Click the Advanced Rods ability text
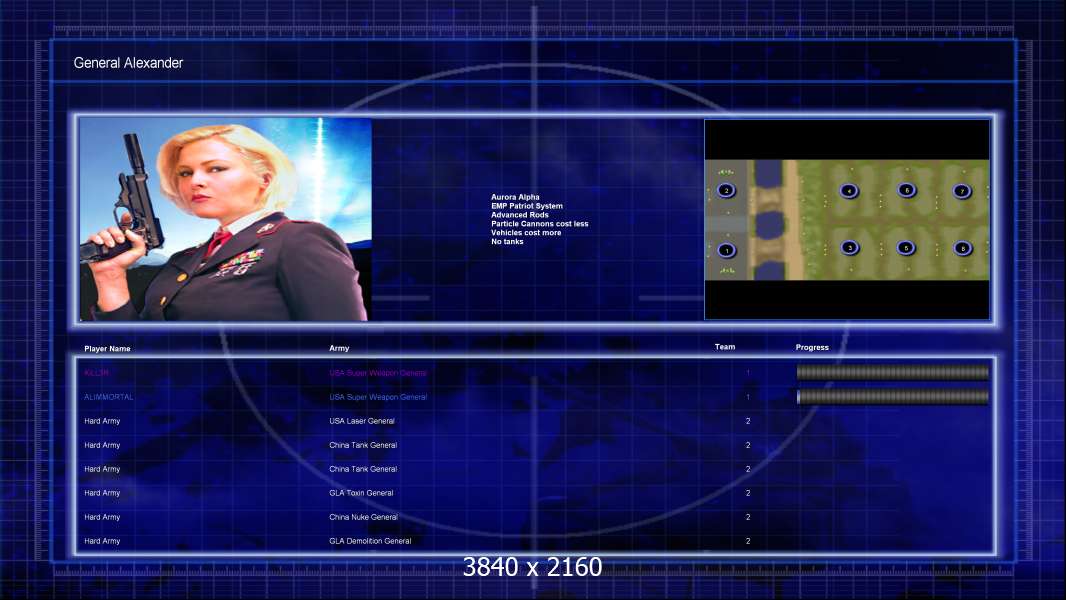 pyautogui.click(x=519, y=215)
